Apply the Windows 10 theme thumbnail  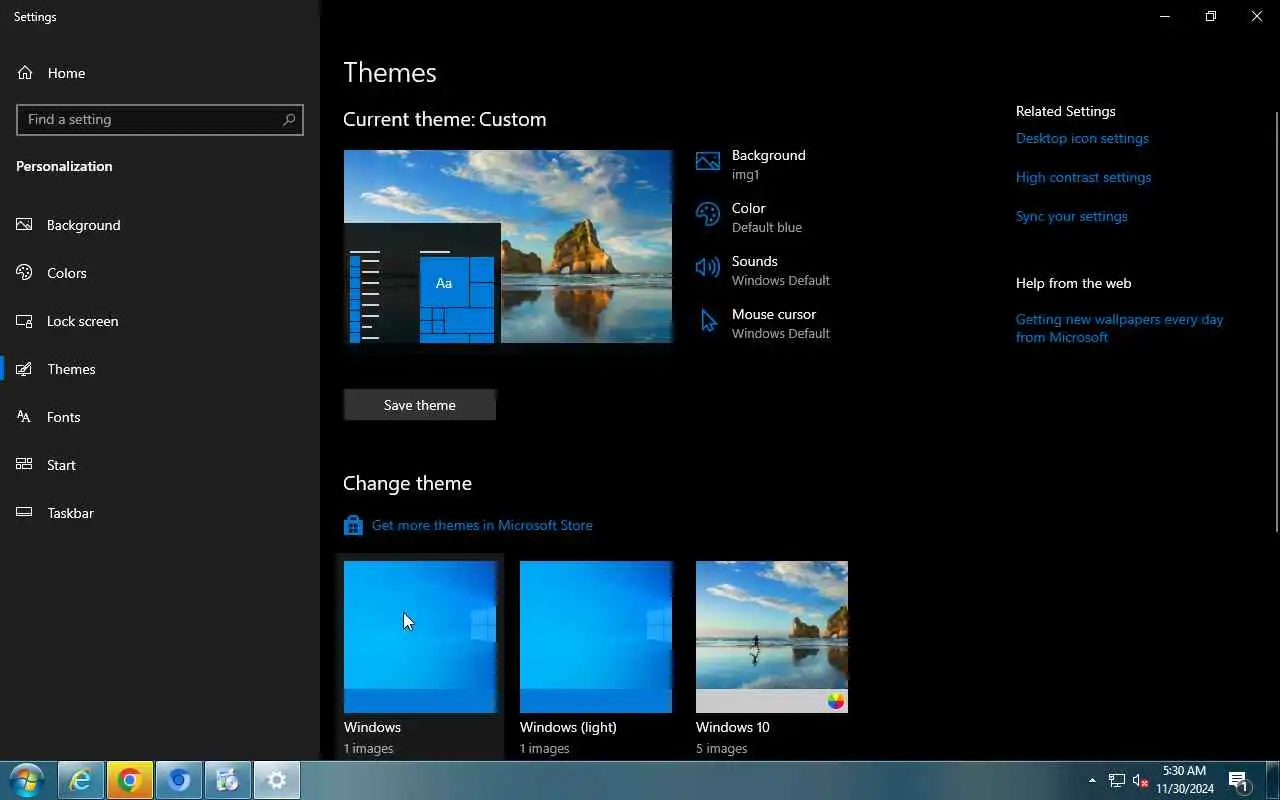pyautogui.click(x=772, y=637)
